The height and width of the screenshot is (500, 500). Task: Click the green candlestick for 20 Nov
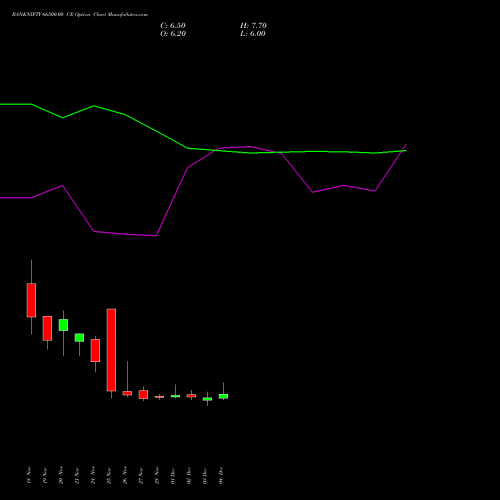(x=63, y=325)
